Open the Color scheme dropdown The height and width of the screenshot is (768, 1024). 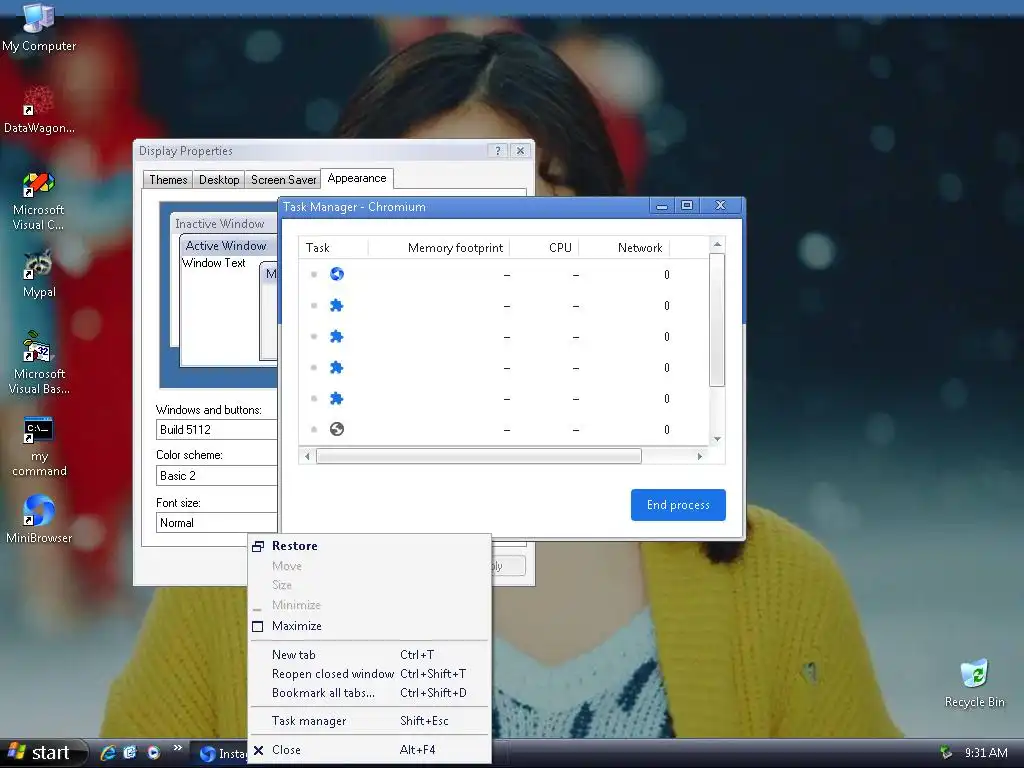(x=217, y=475)
